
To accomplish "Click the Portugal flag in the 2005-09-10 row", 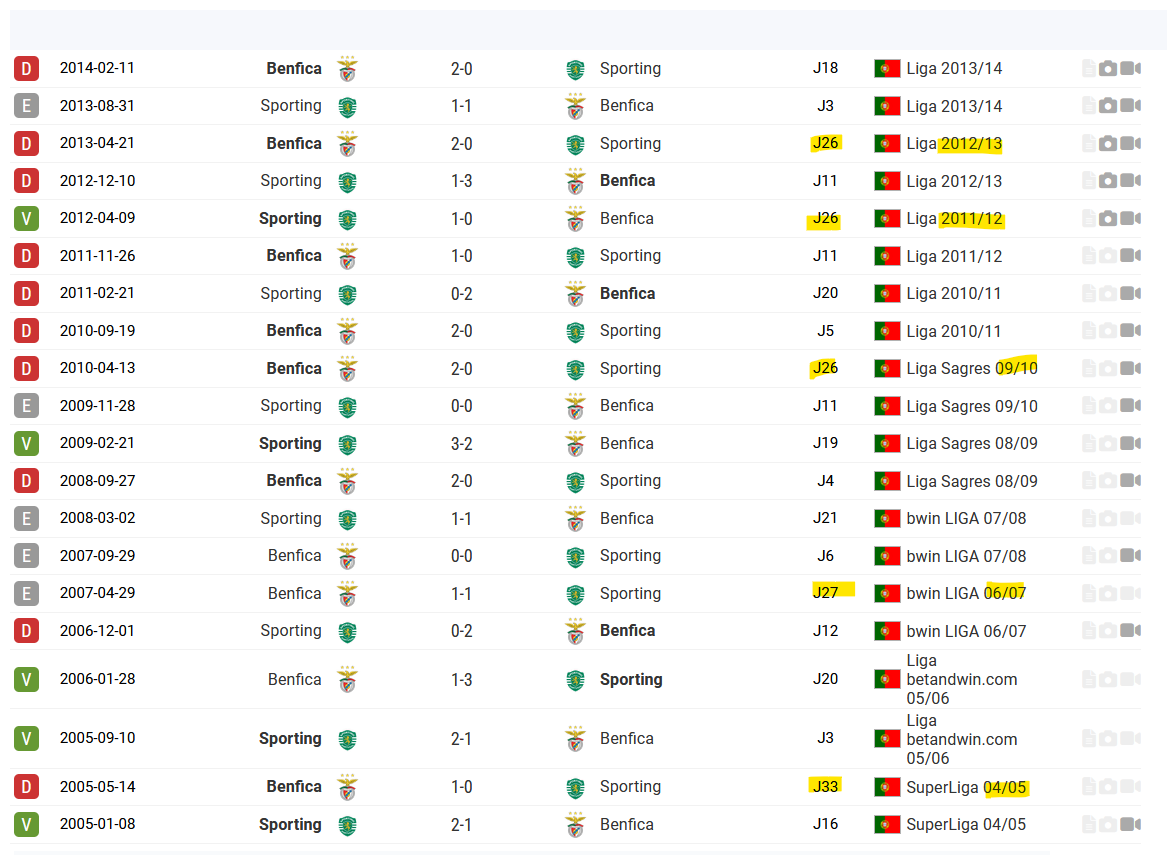I will point(887,740).
